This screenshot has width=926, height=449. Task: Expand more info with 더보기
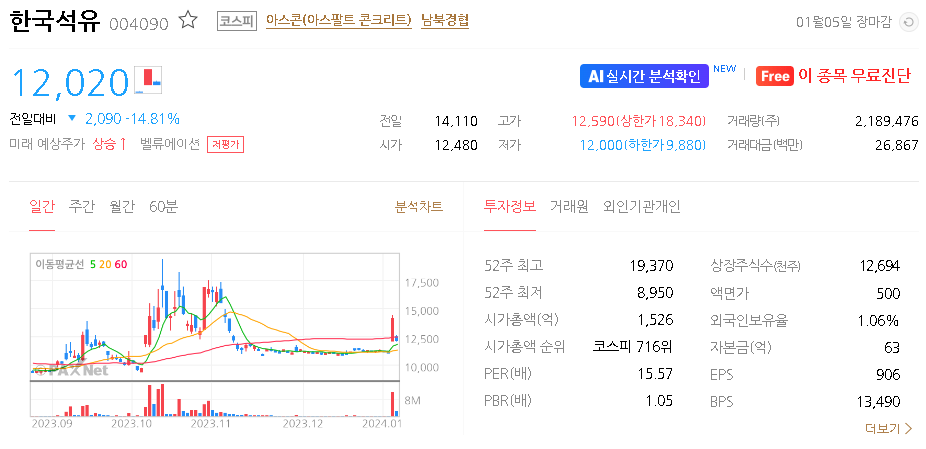(x=888, y=428)
